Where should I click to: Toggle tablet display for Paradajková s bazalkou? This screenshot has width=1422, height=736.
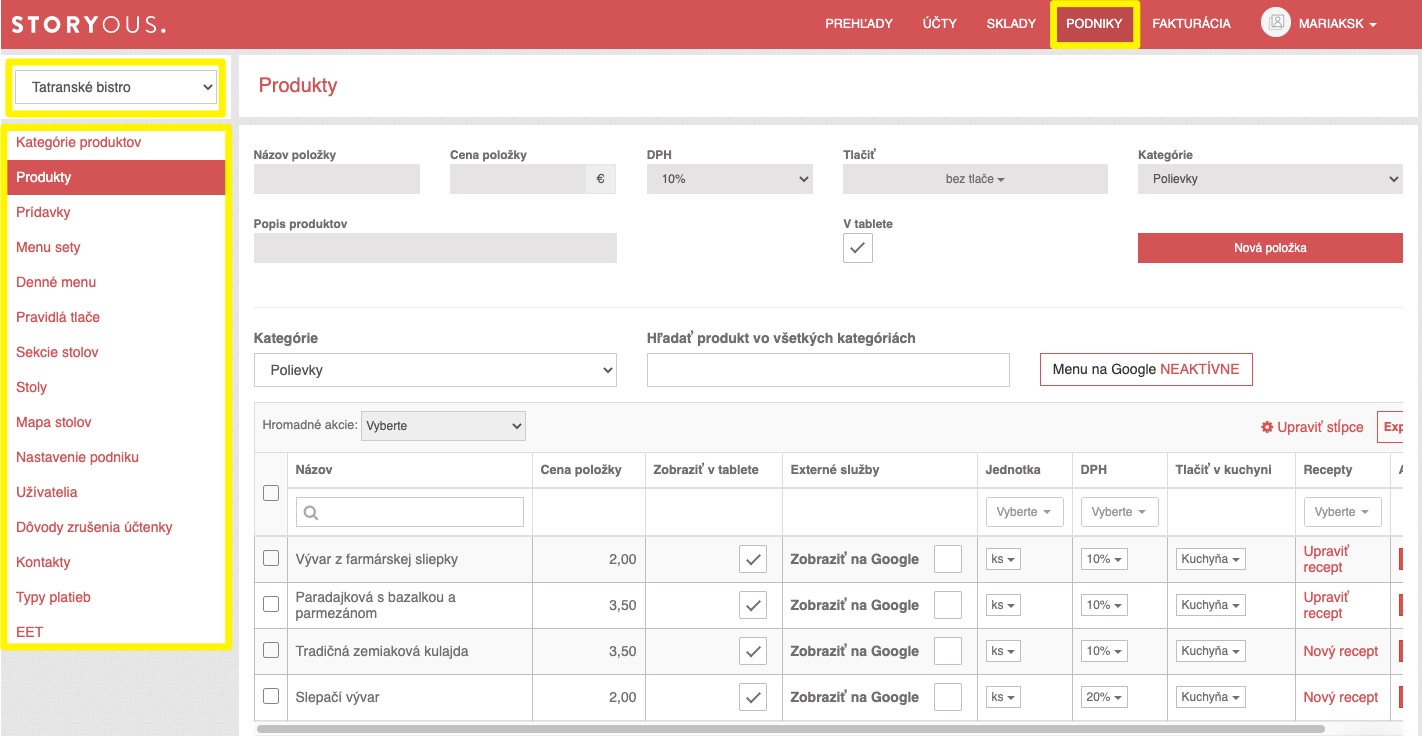coord(753,605)
